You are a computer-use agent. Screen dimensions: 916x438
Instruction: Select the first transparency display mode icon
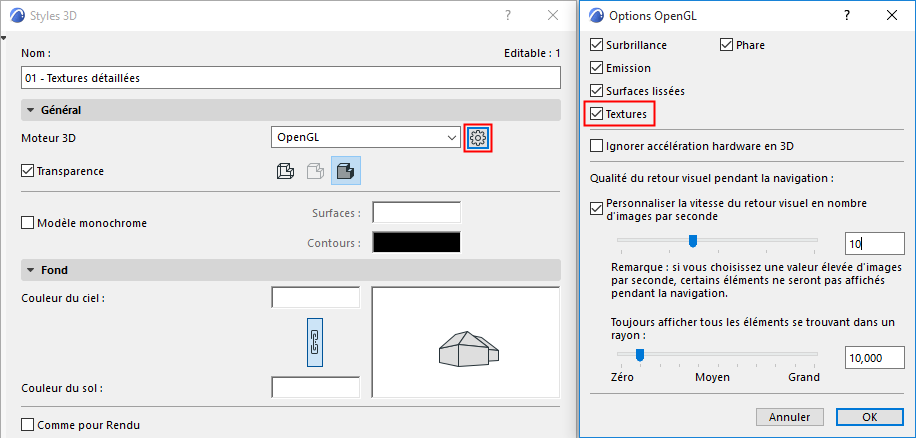coord(284,171)
